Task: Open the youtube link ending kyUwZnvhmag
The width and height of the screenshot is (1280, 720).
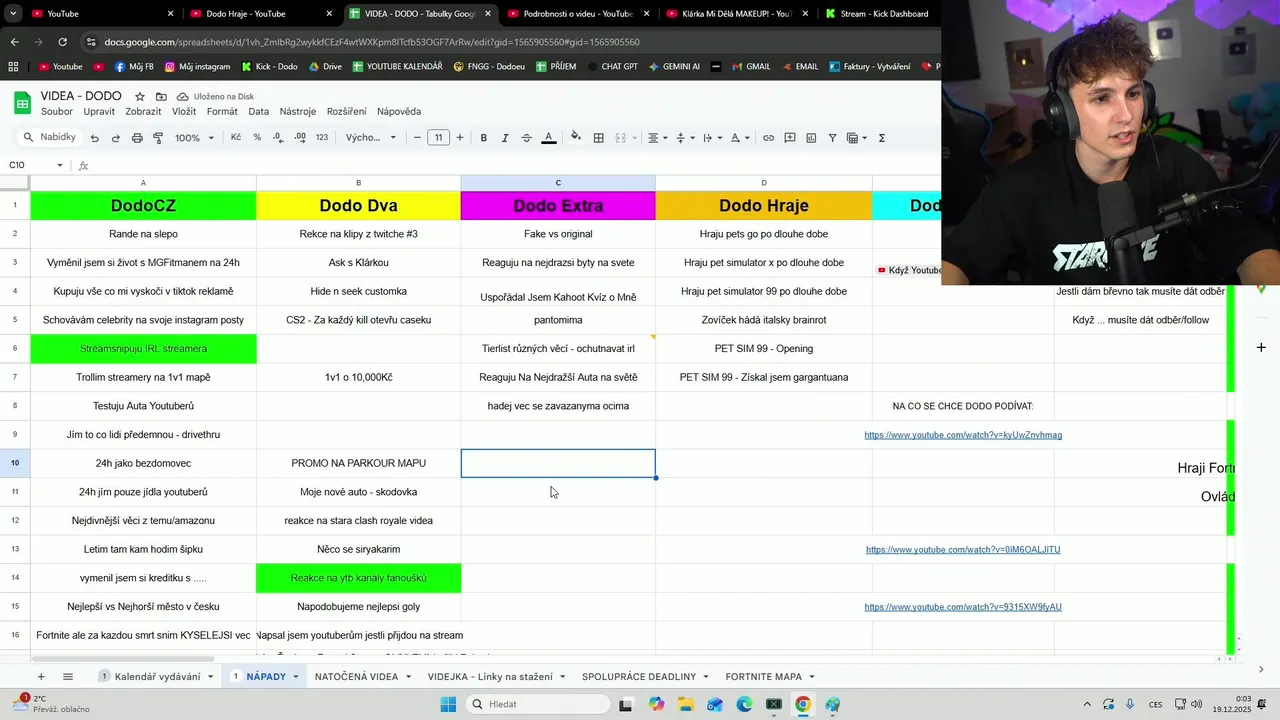Action: click(963, 435)
